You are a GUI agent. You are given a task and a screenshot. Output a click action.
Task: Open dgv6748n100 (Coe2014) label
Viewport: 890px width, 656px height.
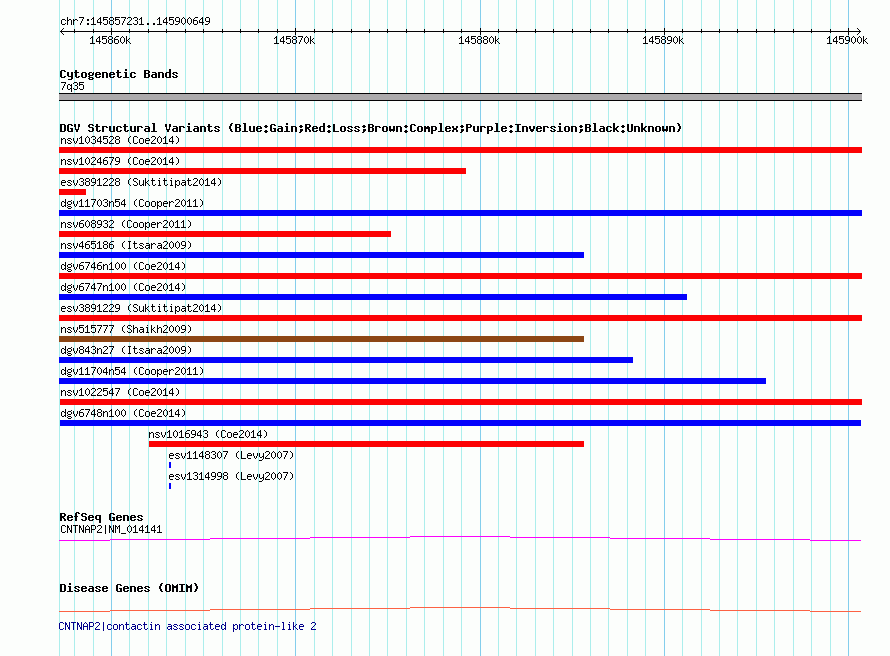[123, 413]
